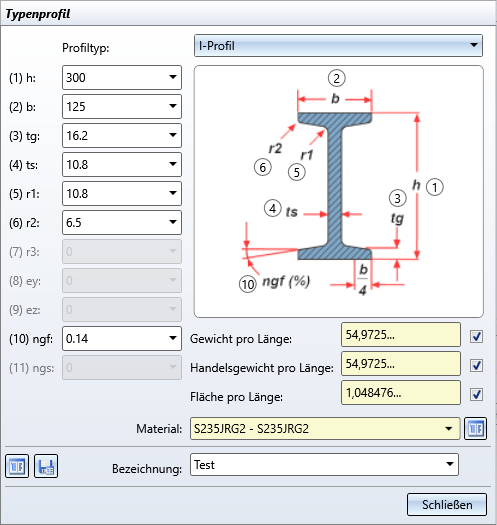Click the catalog load icon beside Bezeichnung
Image resolution: width=497 pixels, height=525 pixels.
tap(17, 466)
